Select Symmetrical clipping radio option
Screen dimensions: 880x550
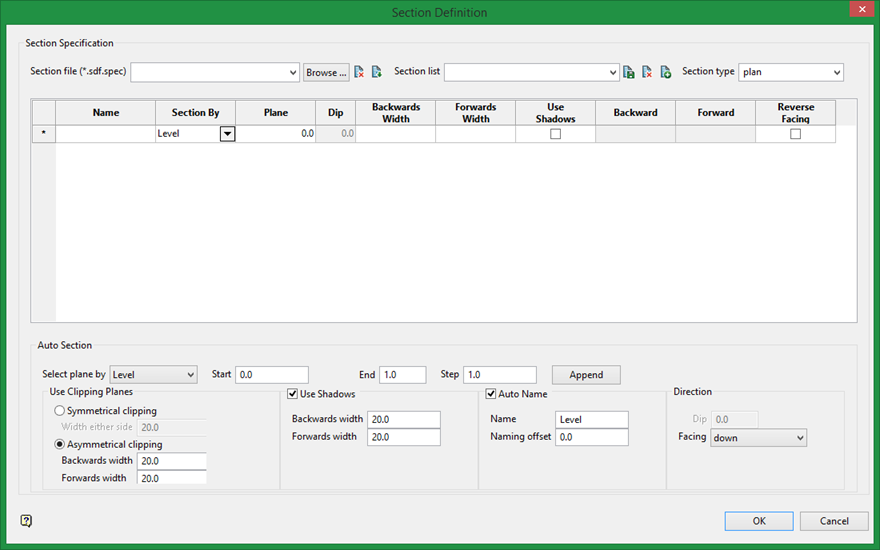(60, 411)
